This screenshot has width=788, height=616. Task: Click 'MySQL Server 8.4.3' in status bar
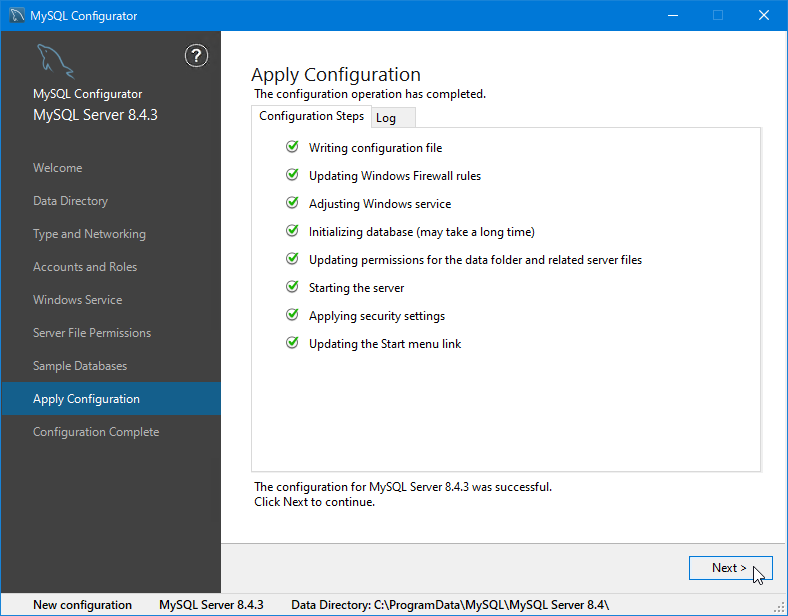tap(211, 605)
